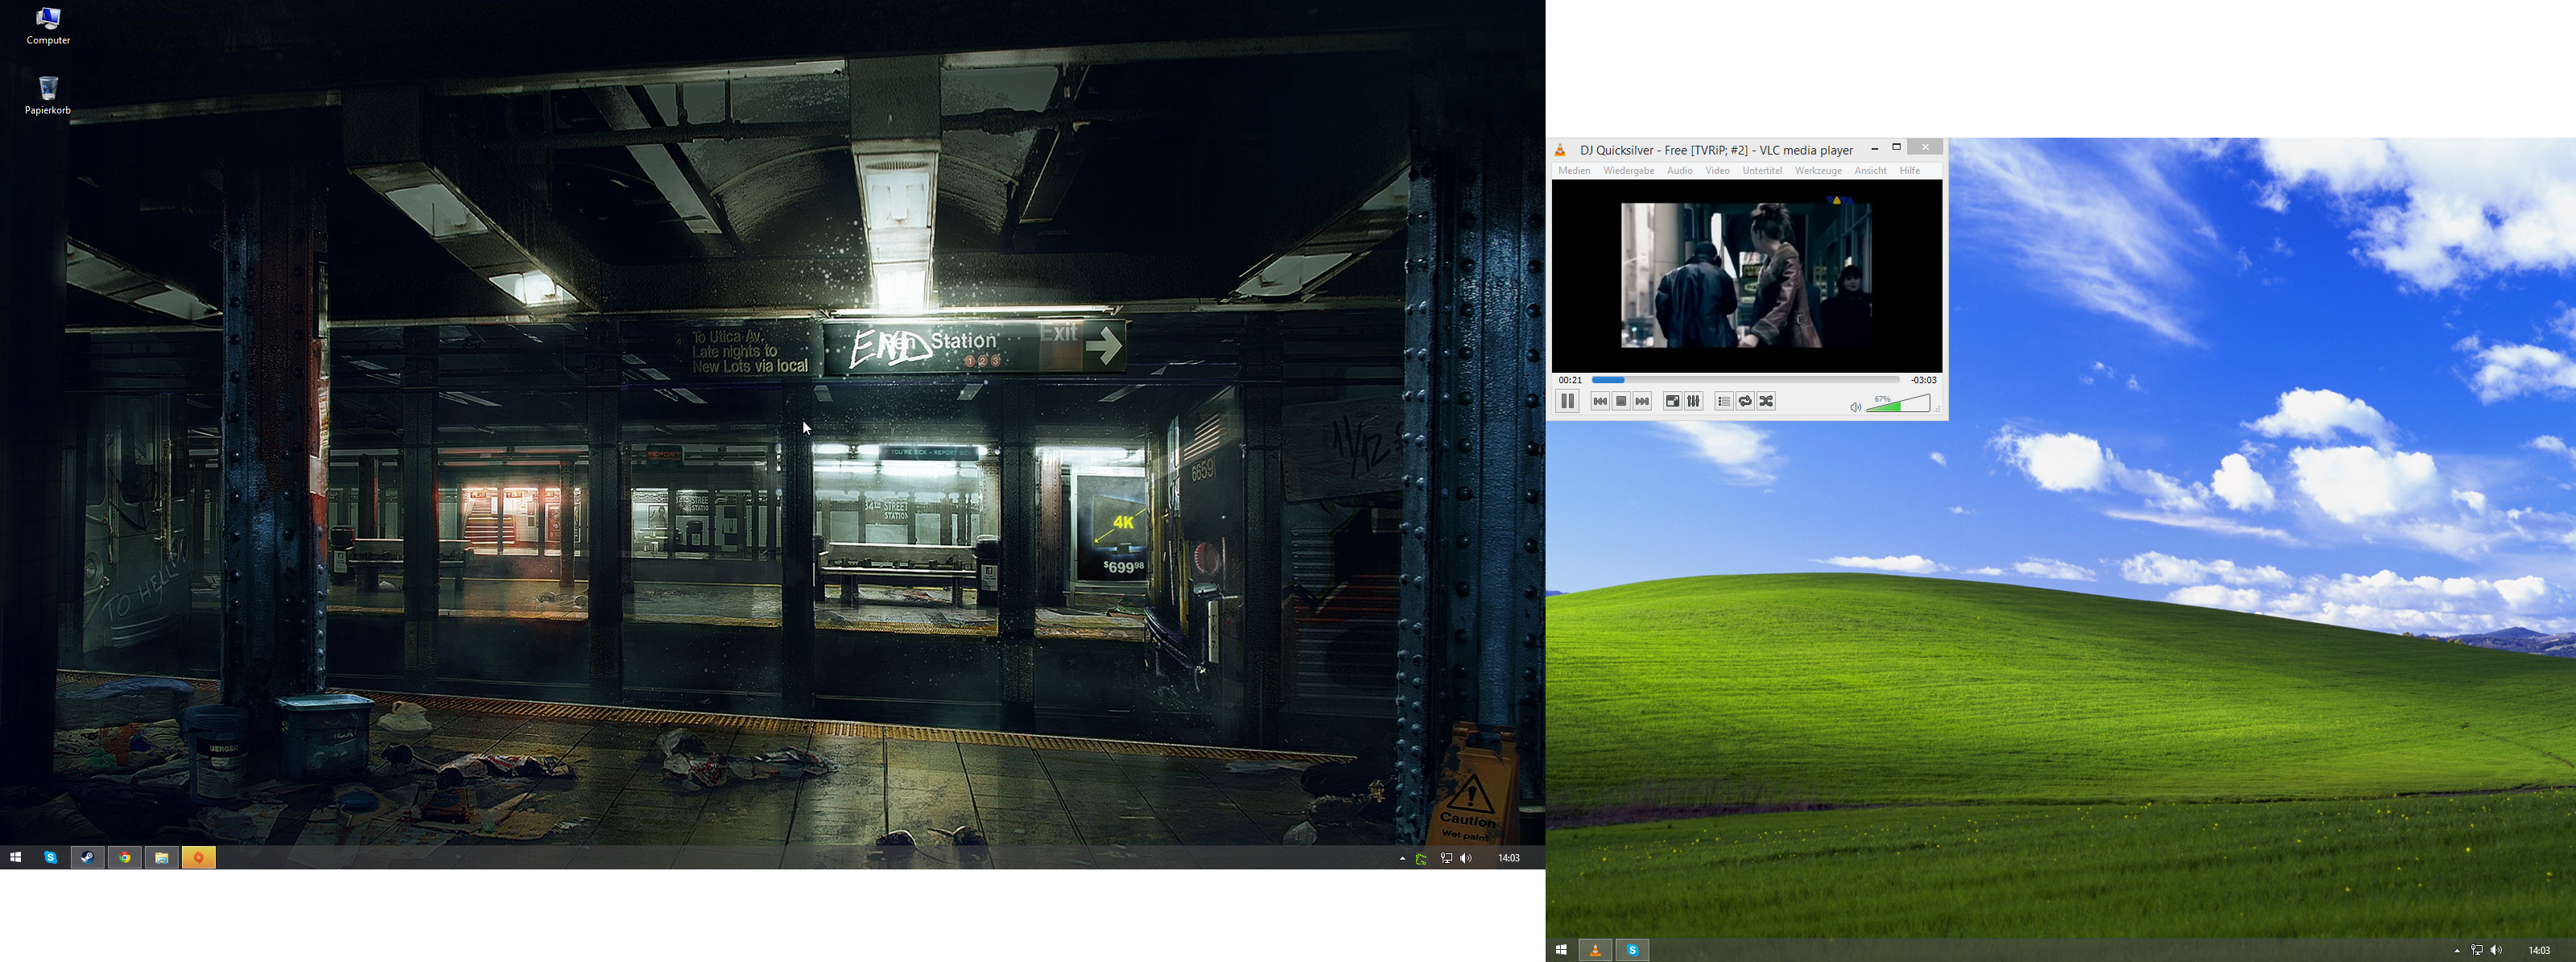This screenshot has width=2576, height=962.
Task: Seek within the VLC progress bar
Action: [x=1745, y=380]
